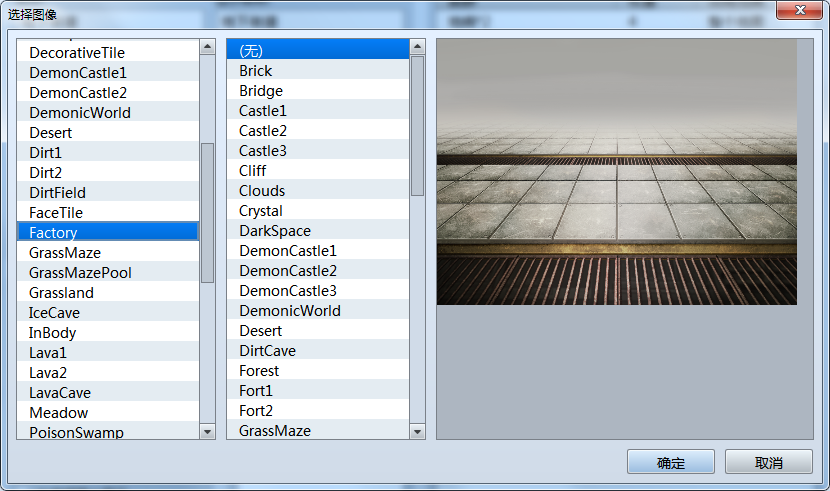Viewport: 830px width, 491px height.
Task: Select Bridge in the middle list
Action: coord(318,90)
